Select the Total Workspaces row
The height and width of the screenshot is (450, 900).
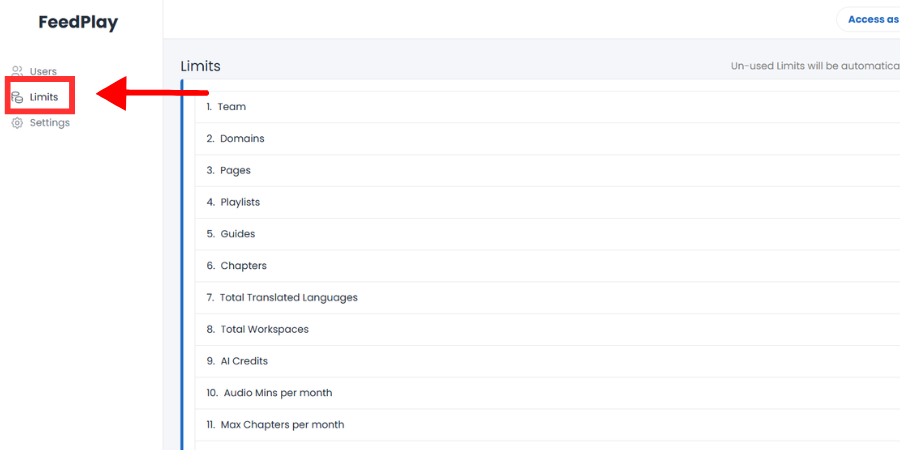click(x=547, y=329)
